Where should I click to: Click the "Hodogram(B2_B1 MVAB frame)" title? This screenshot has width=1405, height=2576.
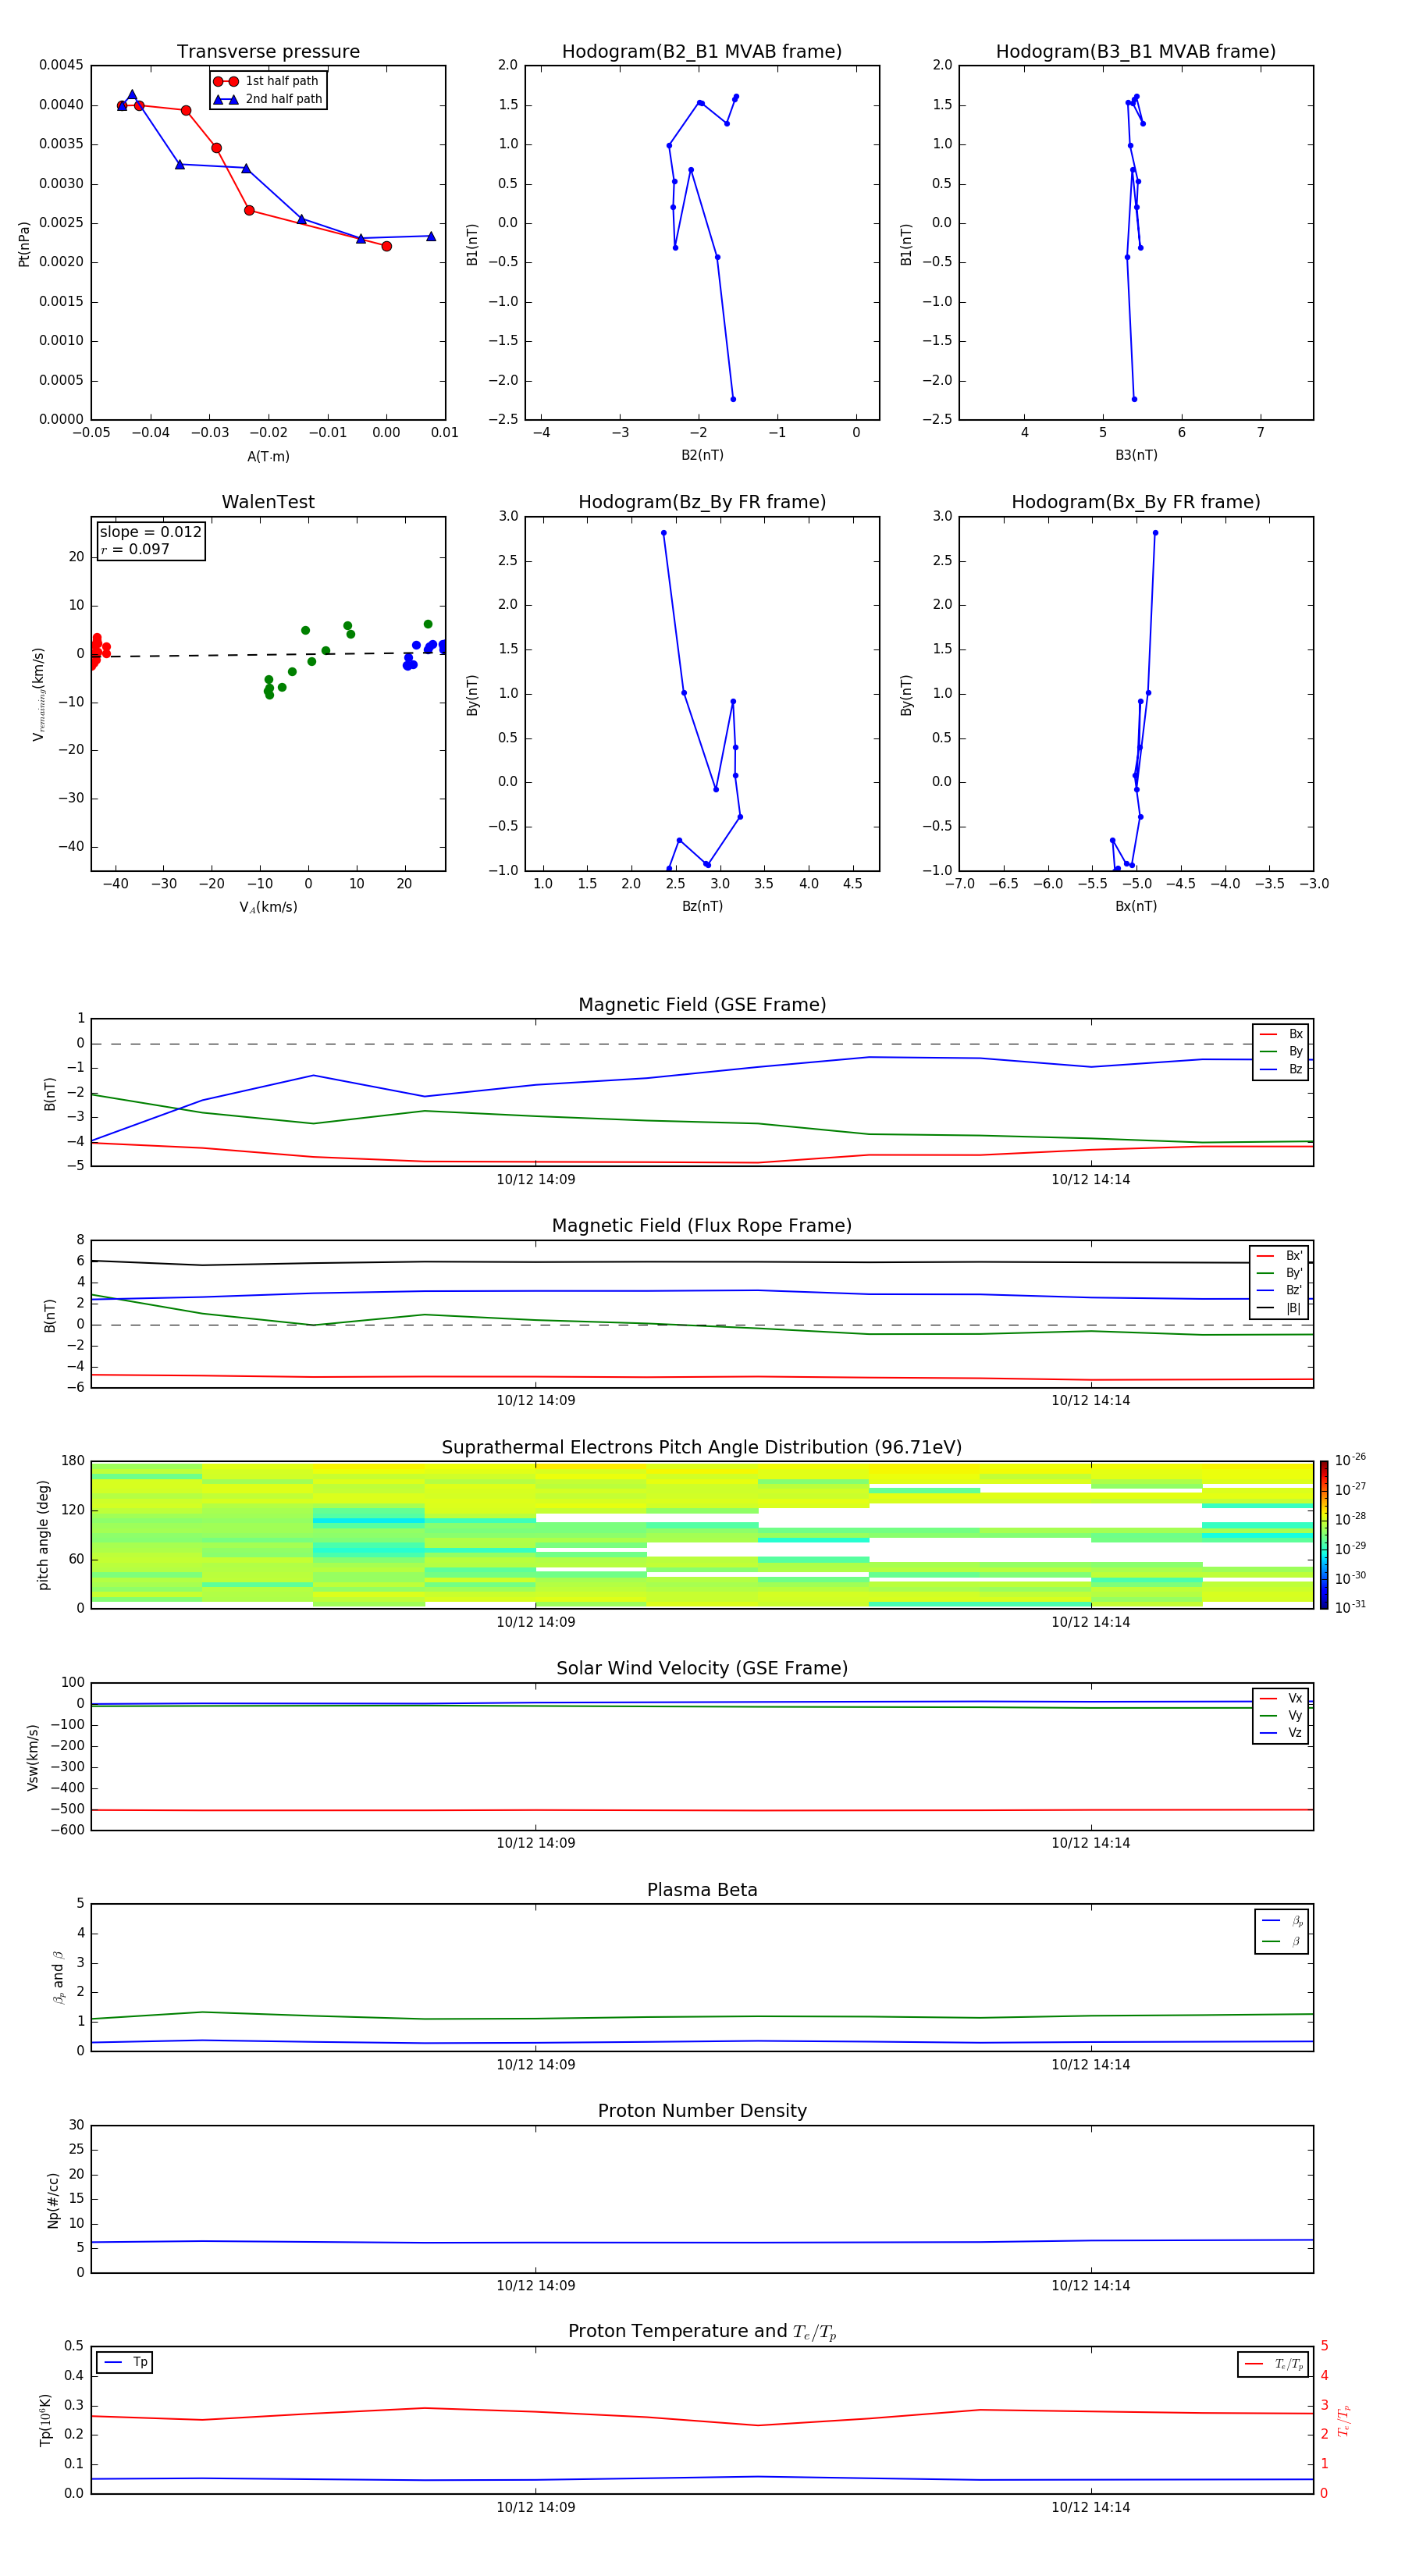coord(702,52)
